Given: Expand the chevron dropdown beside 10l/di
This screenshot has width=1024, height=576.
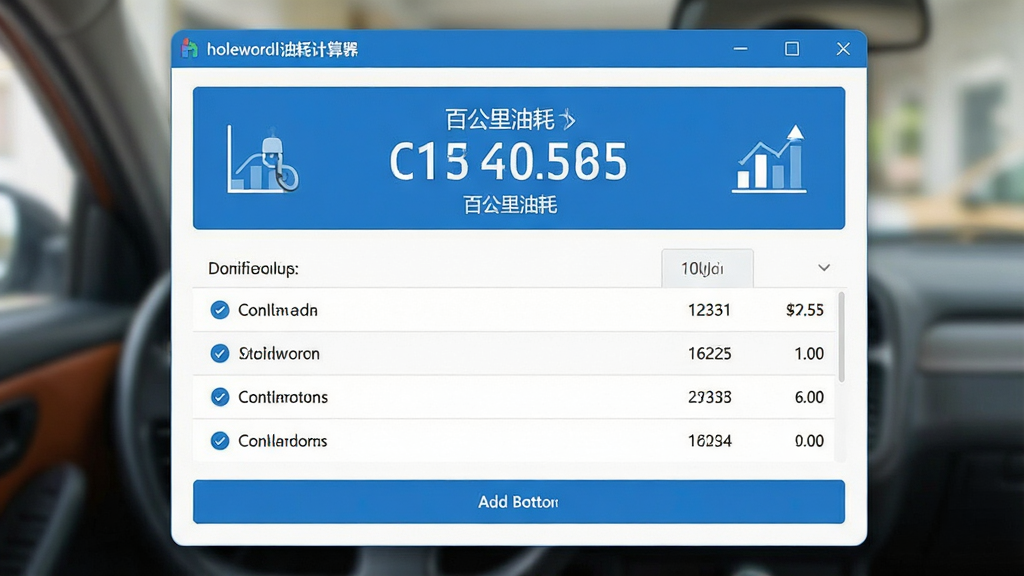Looking at the screenshot, I should coord(824,268).
